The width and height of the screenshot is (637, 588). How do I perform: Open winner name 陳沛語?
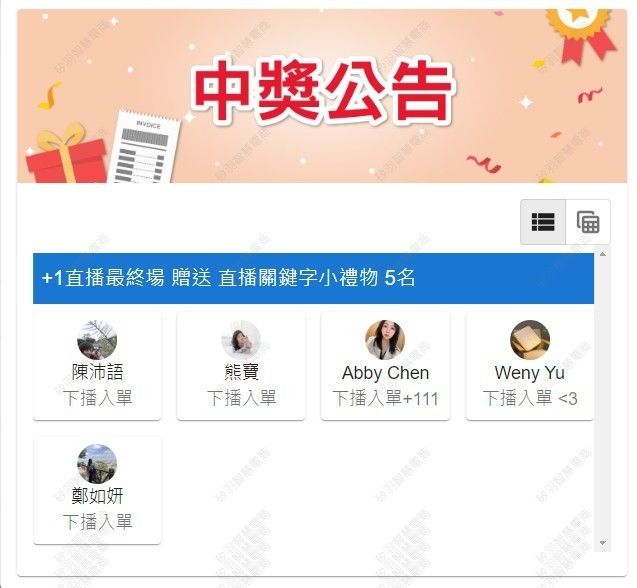tap(98, 372)
